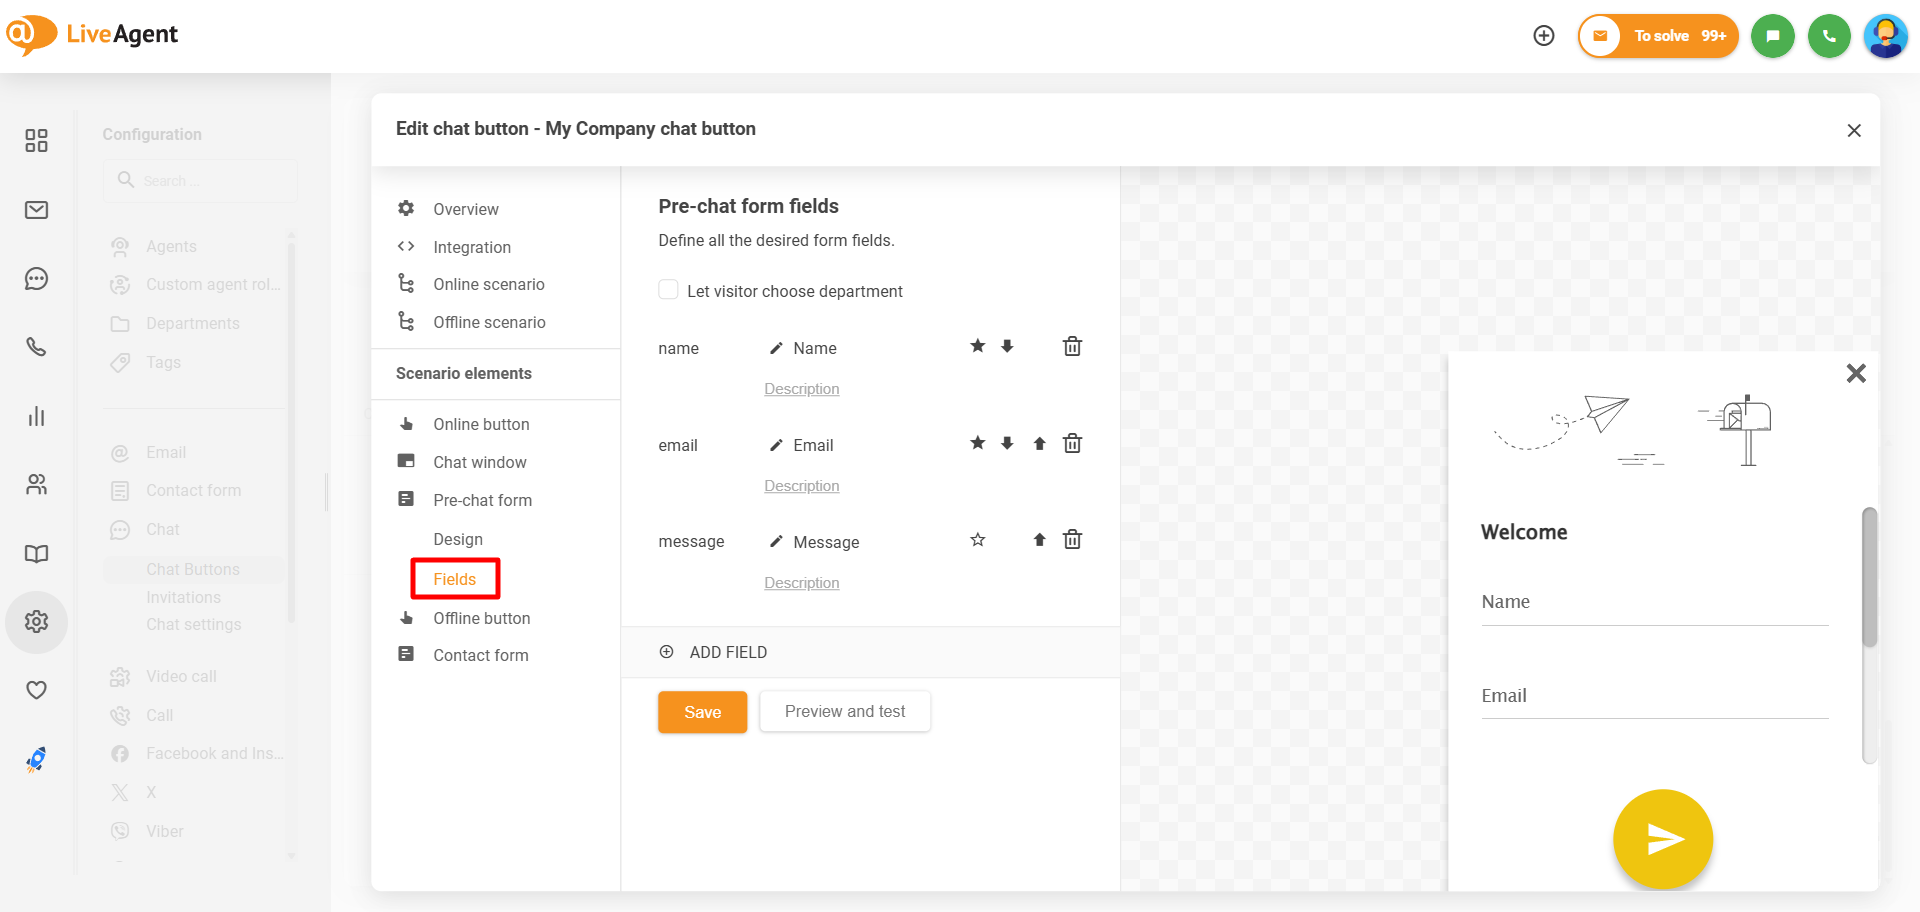Open the Pre-chat form section

tap(482, 500)
